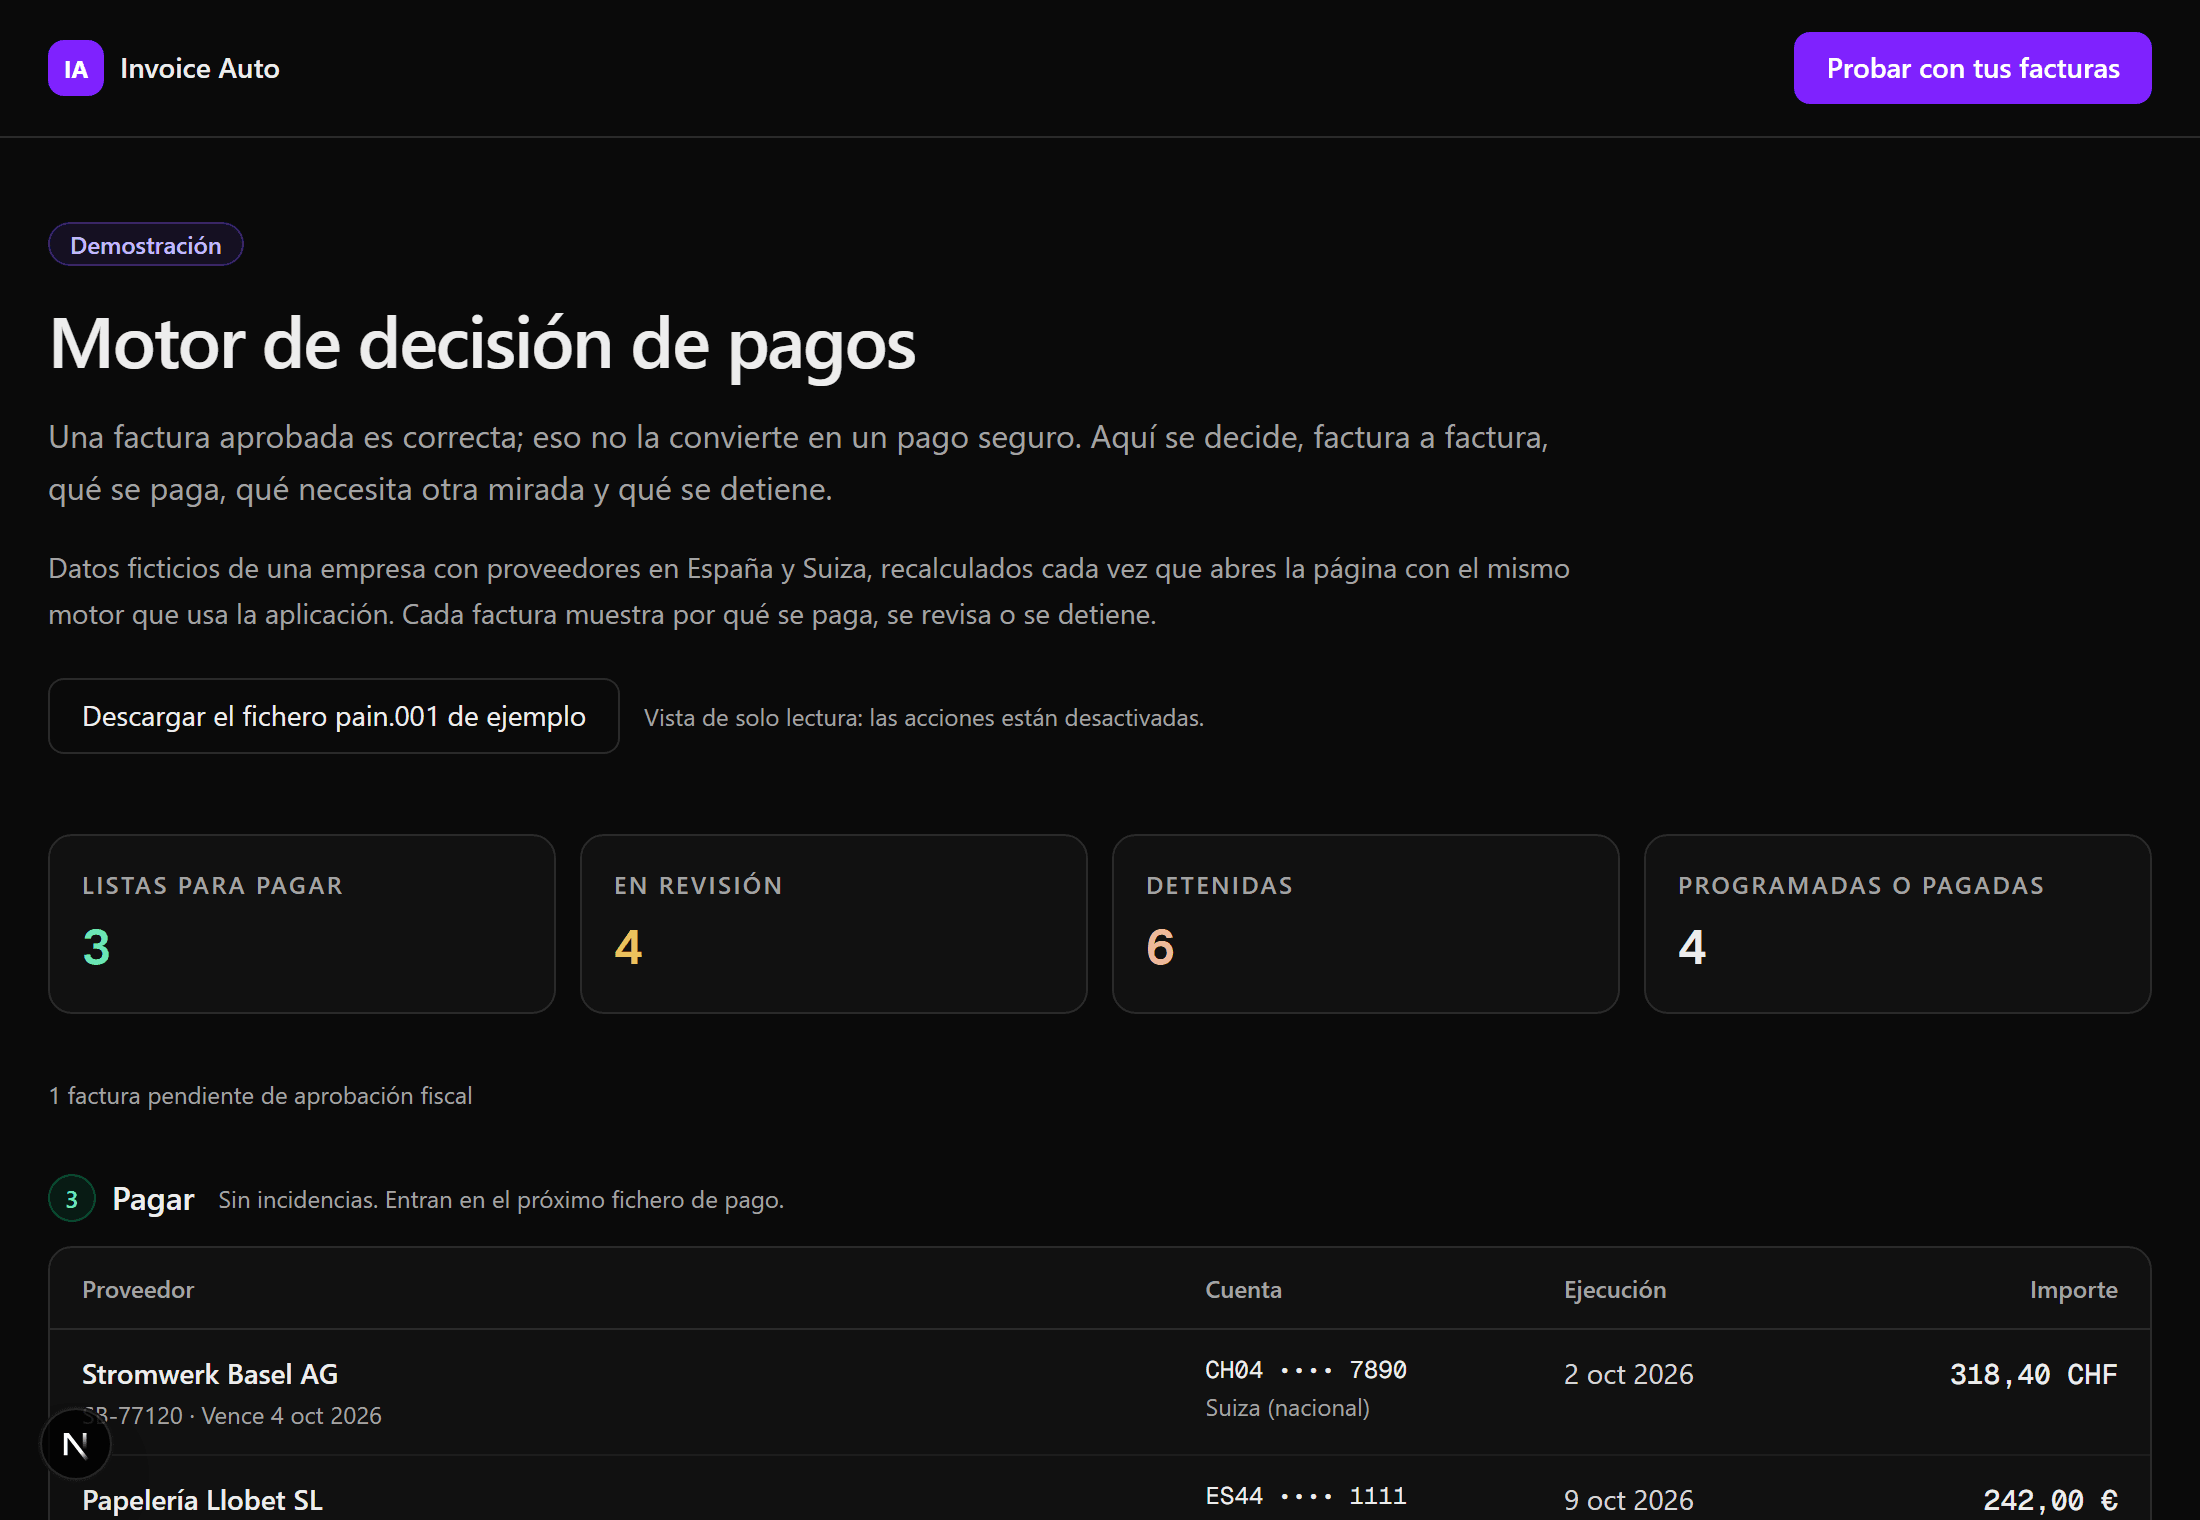This screenshot has width=2200, height=1520.
Task: Click the green 3 Pagar count badge
Action: point(72,1199)
